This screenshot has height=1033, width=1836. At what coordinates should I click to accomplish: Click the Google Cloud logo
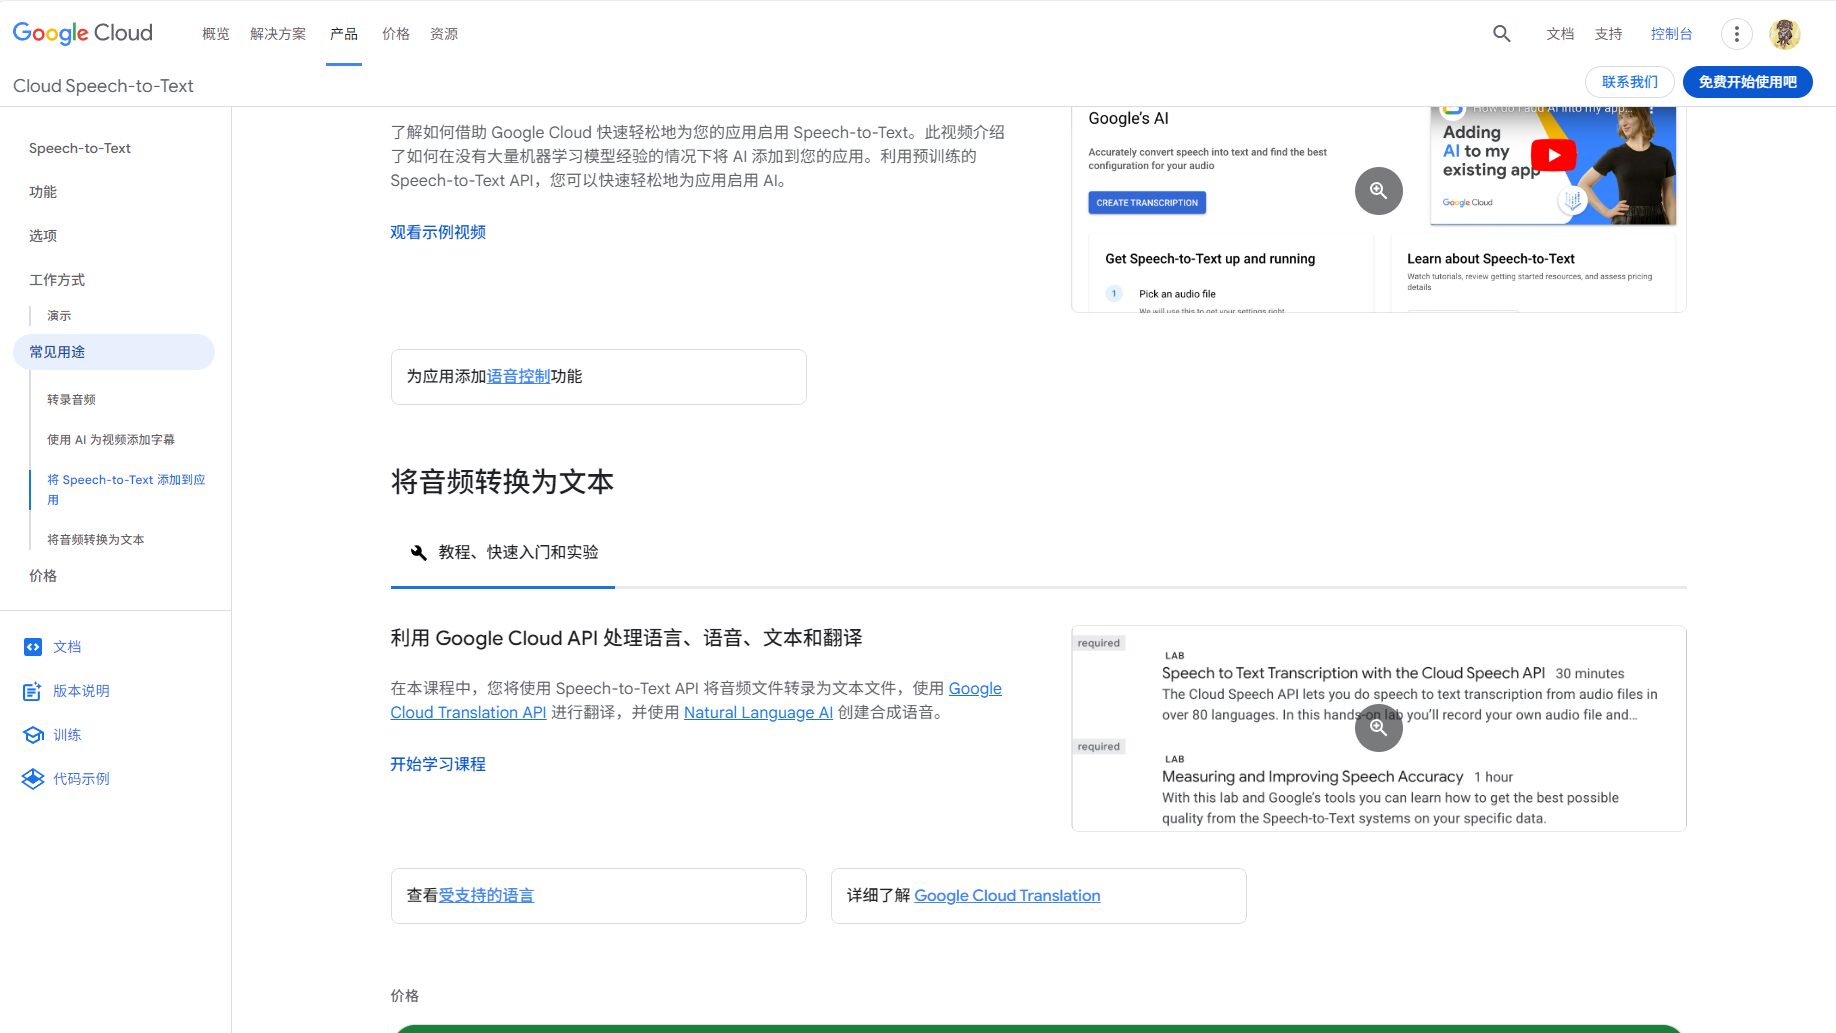(x=81, y=32)
